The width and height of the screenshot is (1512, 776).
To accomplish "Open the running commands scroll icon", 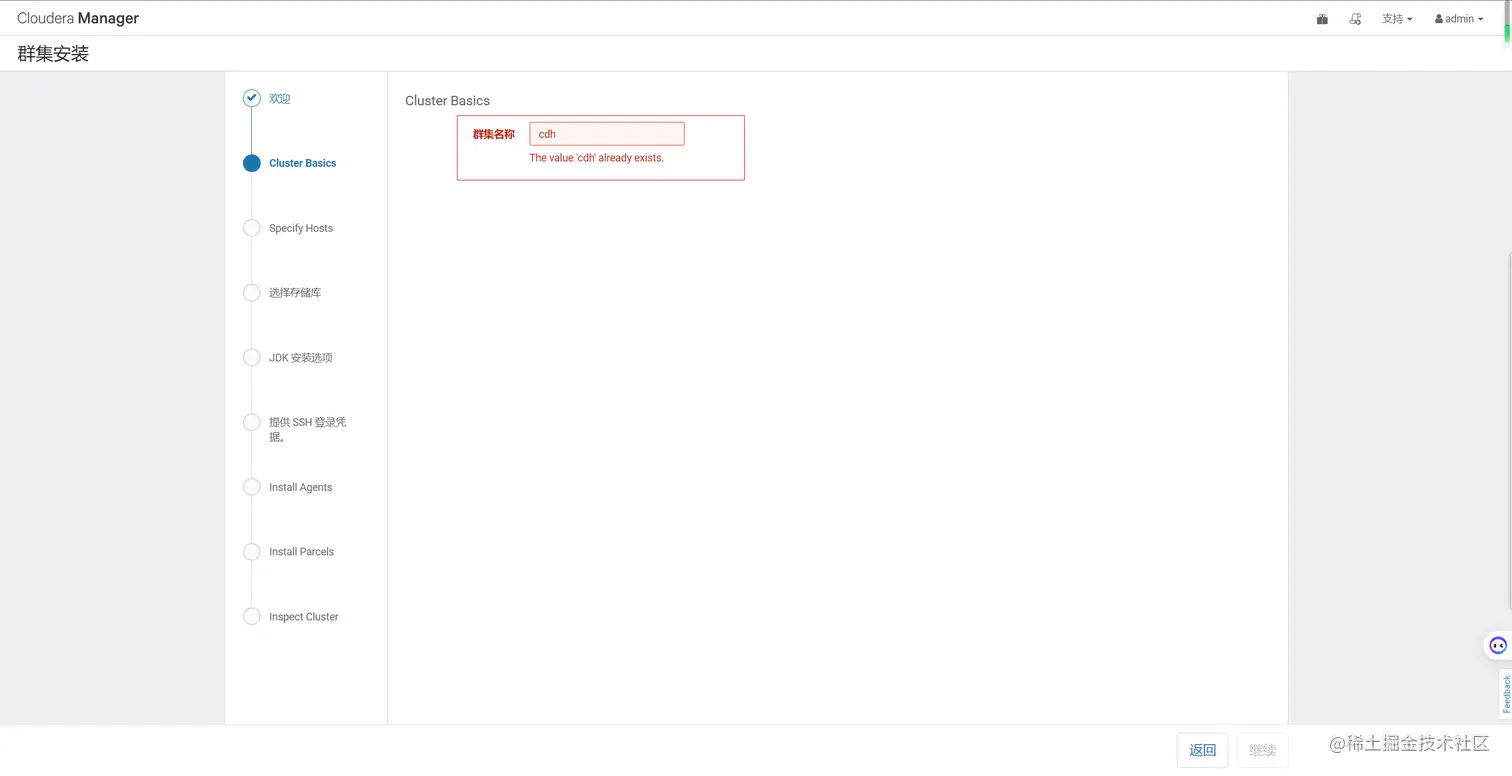I will pyautogui.click(x=1355, y=19).
